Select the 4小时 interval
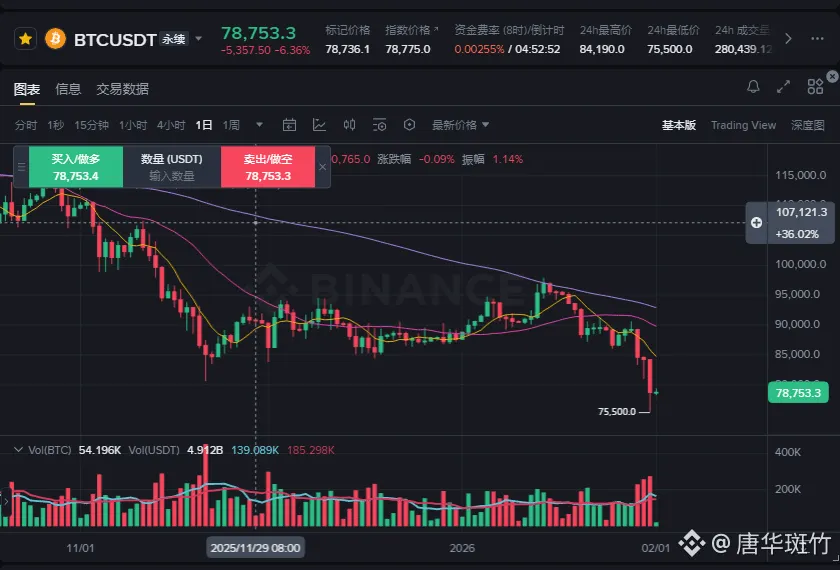This screenshot has height=570, width=840. click(x=171, y=125)
